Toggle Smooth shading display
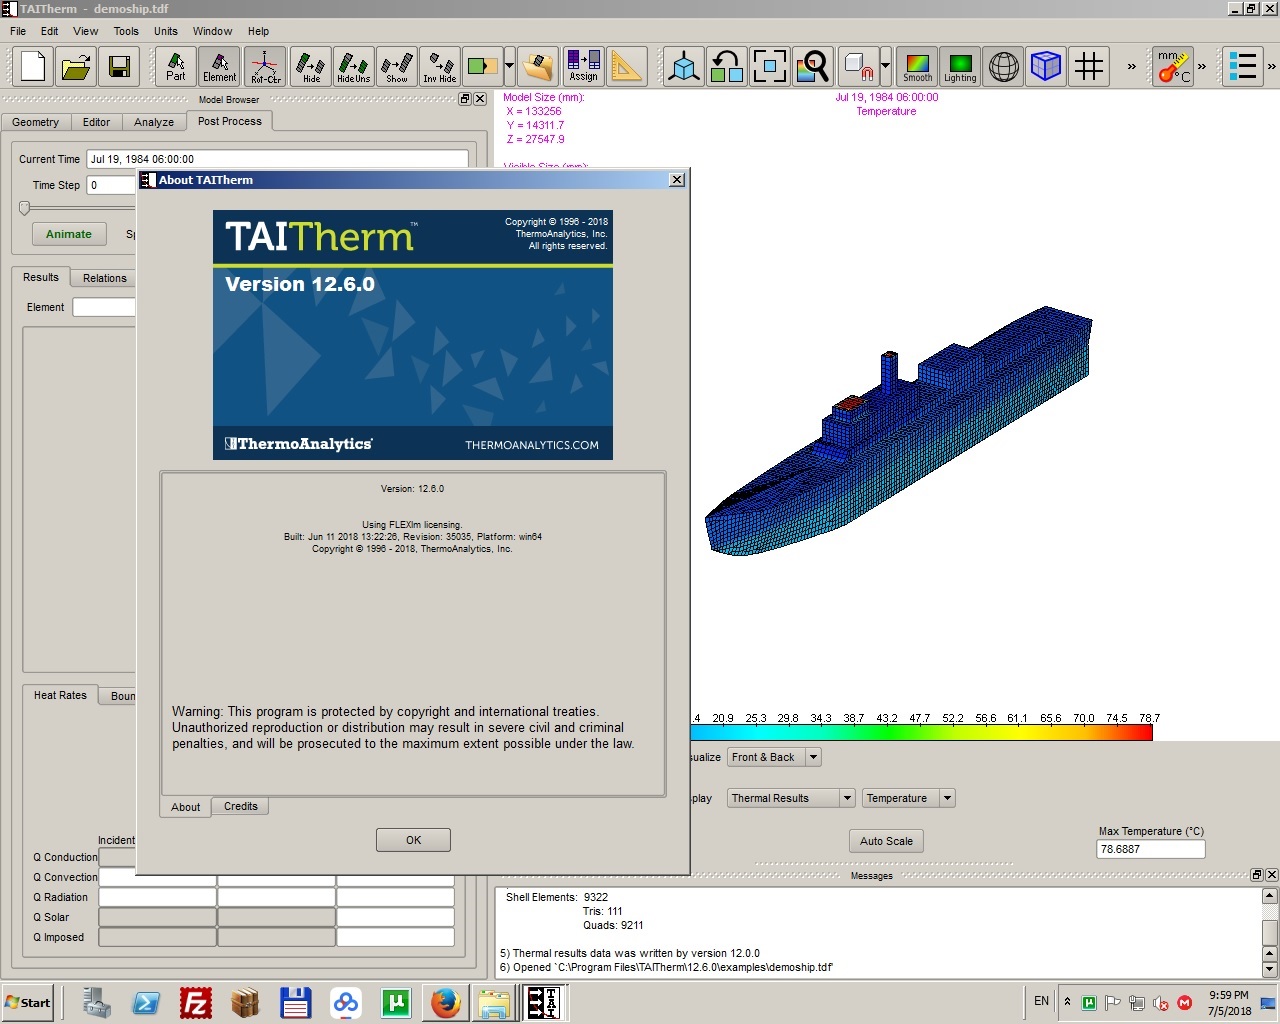This screenshot has width=1280, height=1024. click(x=917, y=67)
